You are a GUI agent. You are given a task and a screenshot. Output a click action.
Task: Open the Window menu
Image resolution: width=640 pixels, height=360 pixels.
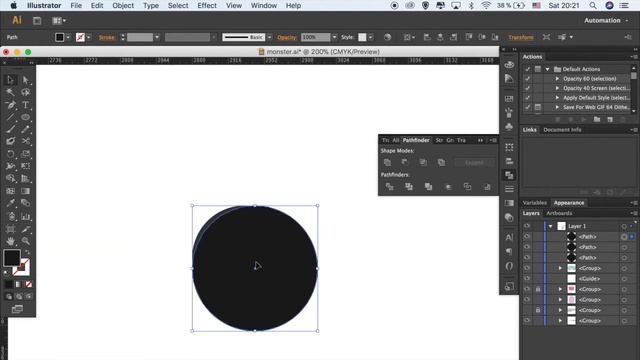click(x=264, y=6)
